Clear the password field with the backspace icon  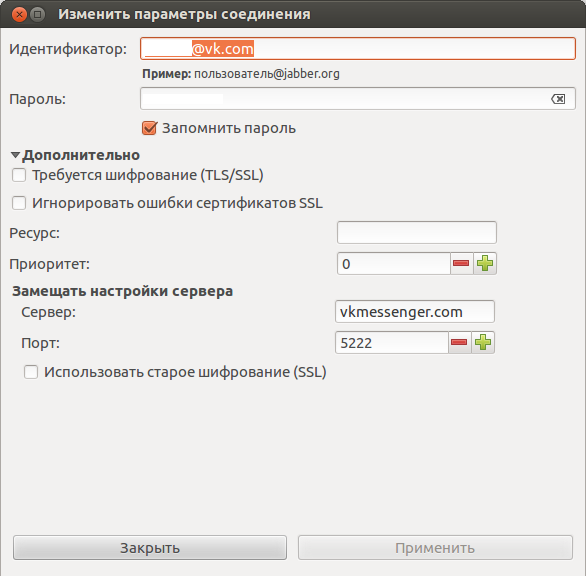pos(558,99)
